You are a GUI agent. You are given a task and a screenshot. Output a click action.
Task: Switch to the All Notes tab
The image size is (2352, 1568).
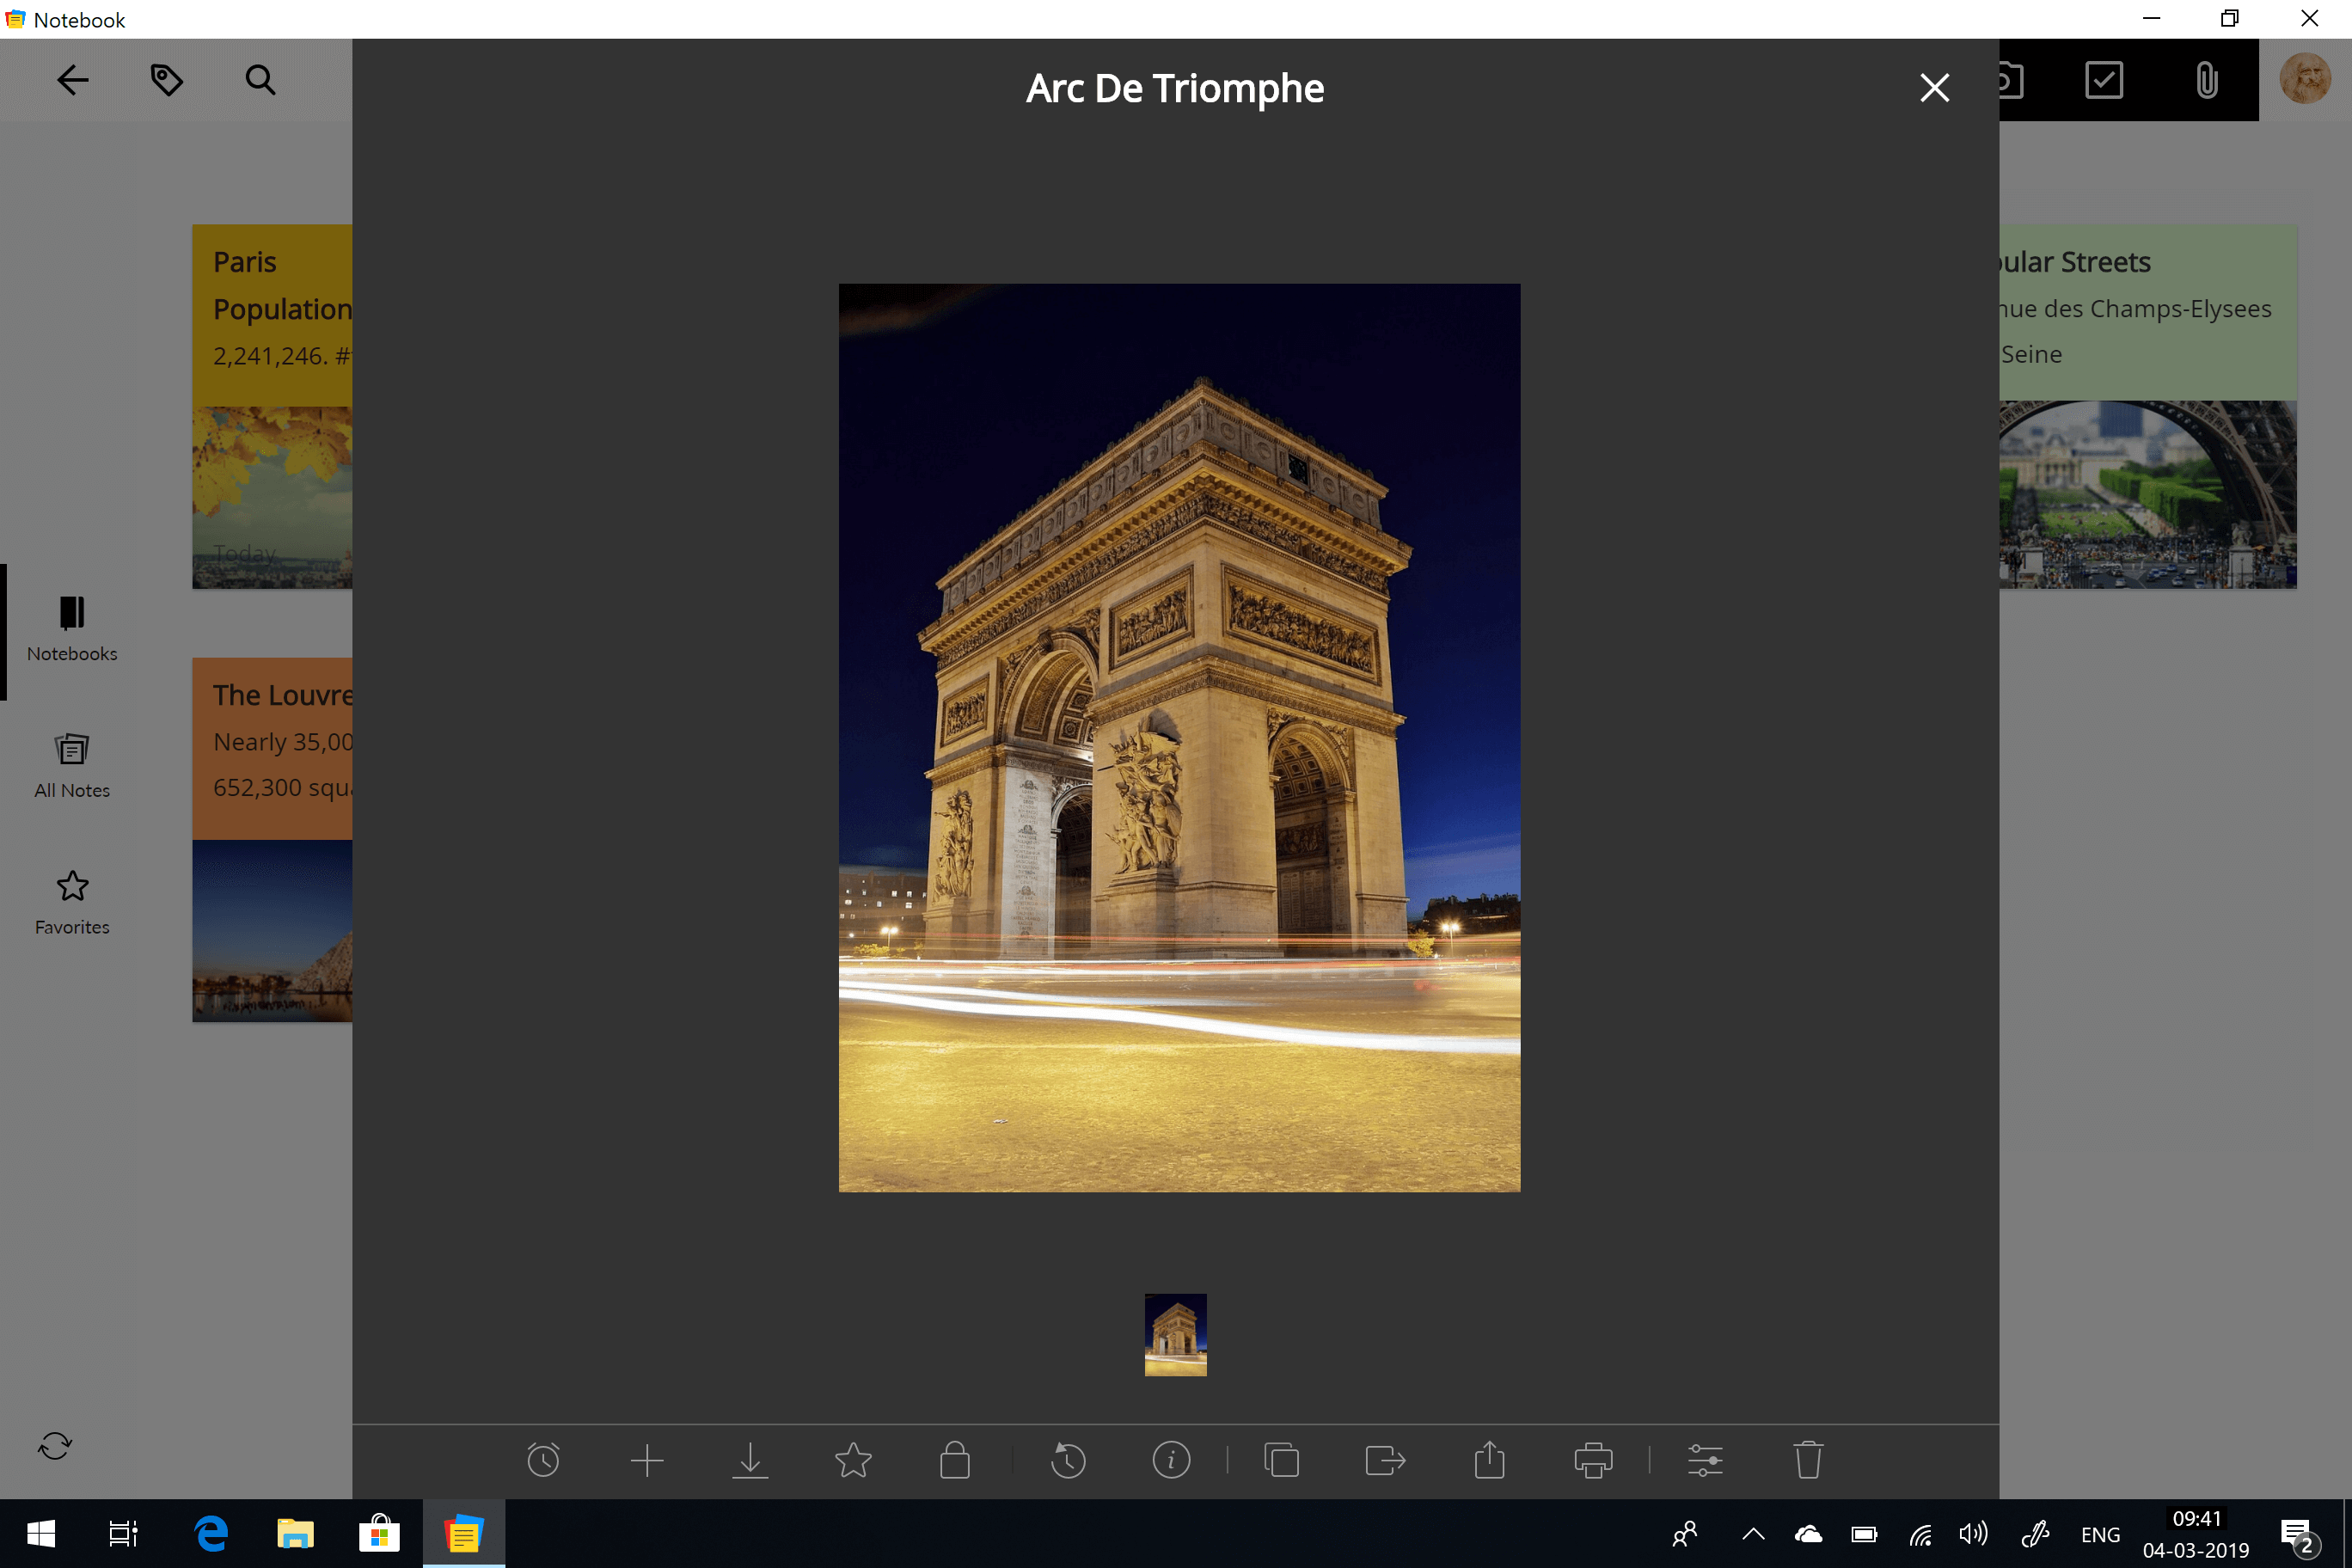pyautogui.click(x=72, y=765)
